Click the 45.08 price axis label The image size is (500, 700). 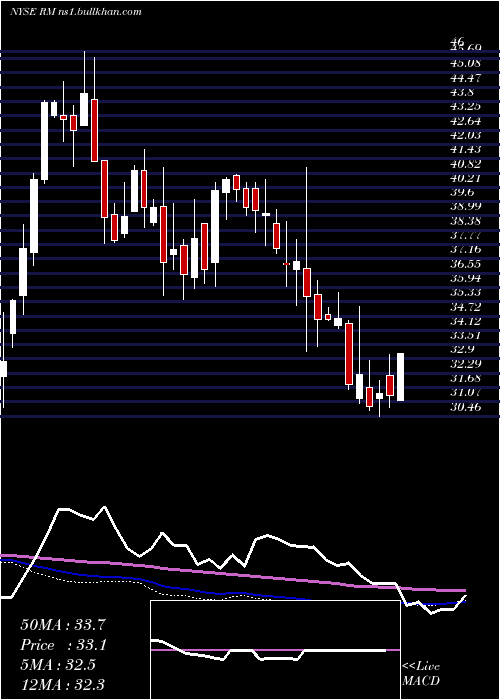click(x=466, y=63)
